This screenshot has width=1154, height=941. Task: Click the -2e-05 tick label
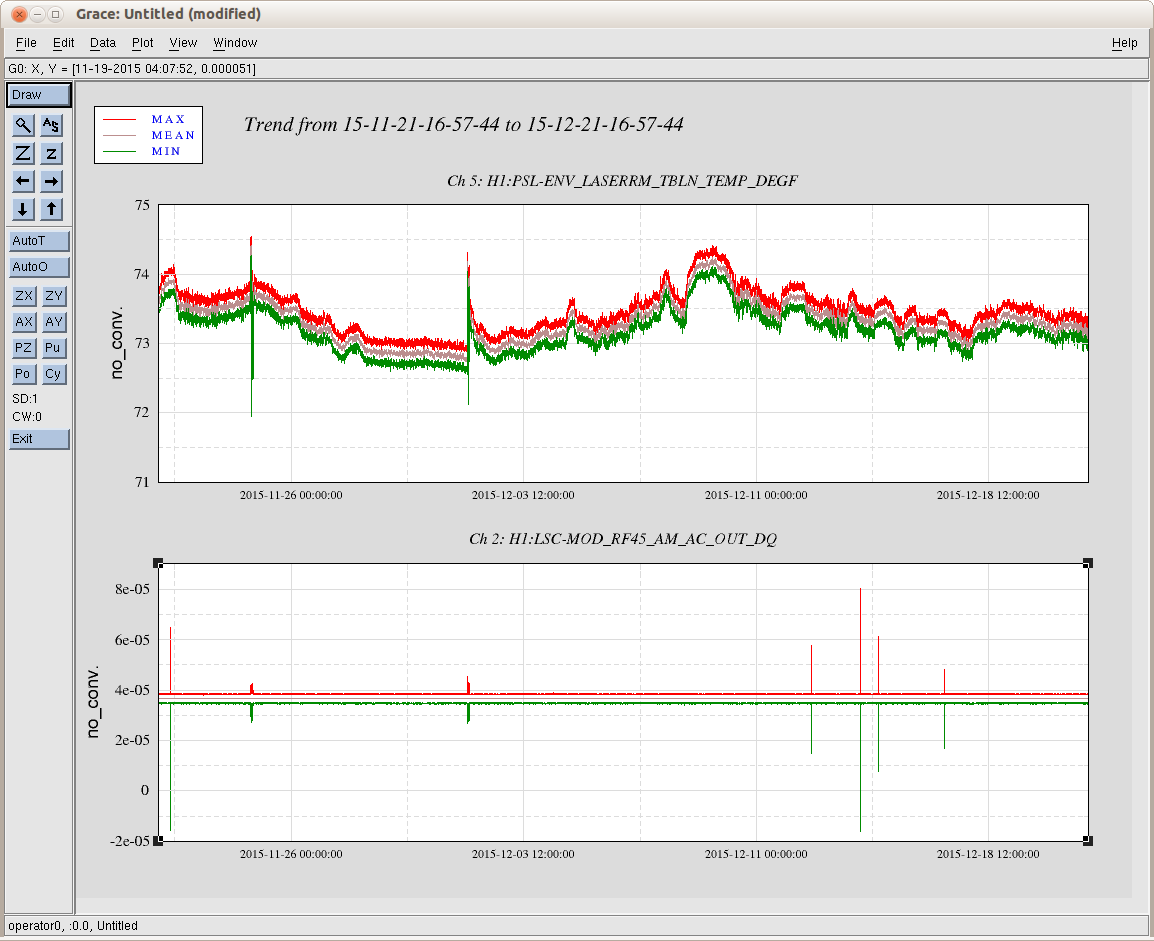coord(130,841)
